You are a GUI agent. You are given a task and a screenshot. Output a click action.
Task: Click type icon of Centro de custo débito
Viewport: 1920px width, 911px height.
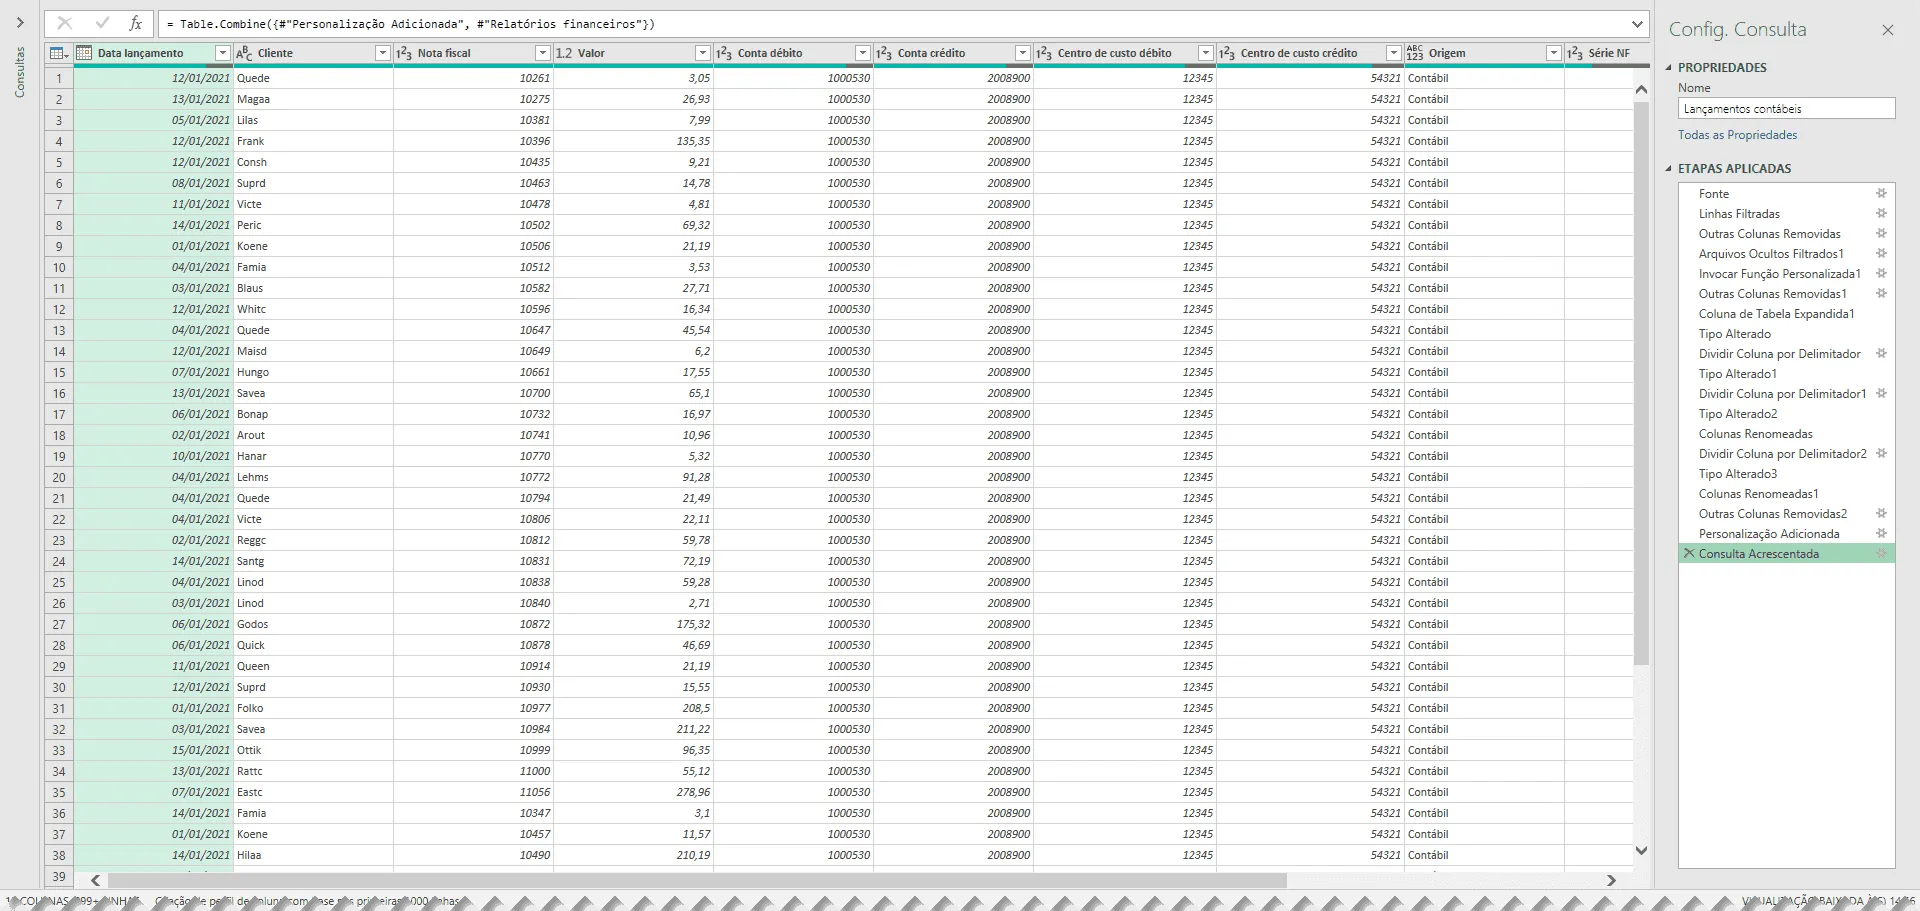click(x=1044, y=53)
